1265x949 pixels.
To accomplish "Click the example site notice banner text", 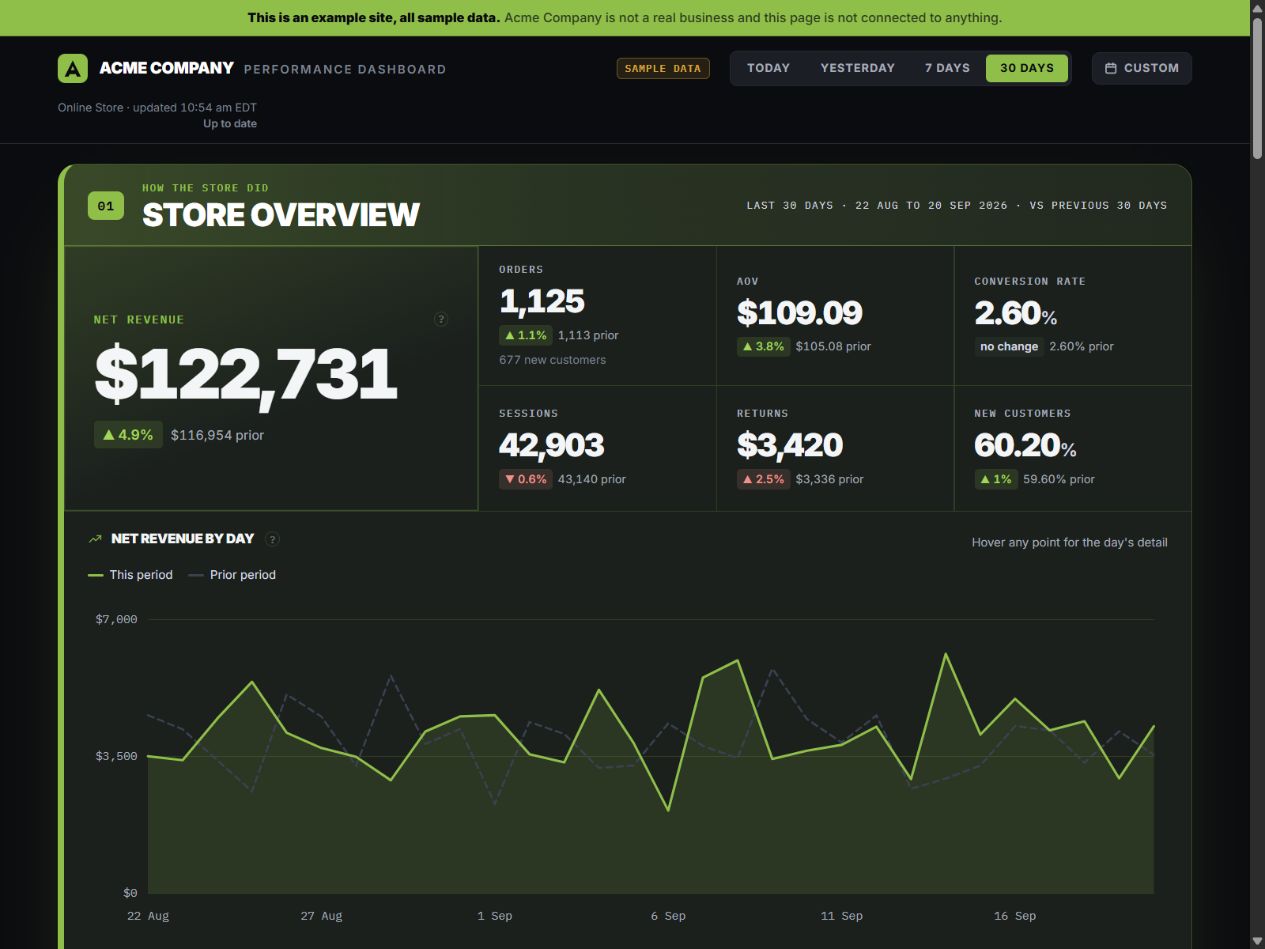I will (x=625, y=18).
